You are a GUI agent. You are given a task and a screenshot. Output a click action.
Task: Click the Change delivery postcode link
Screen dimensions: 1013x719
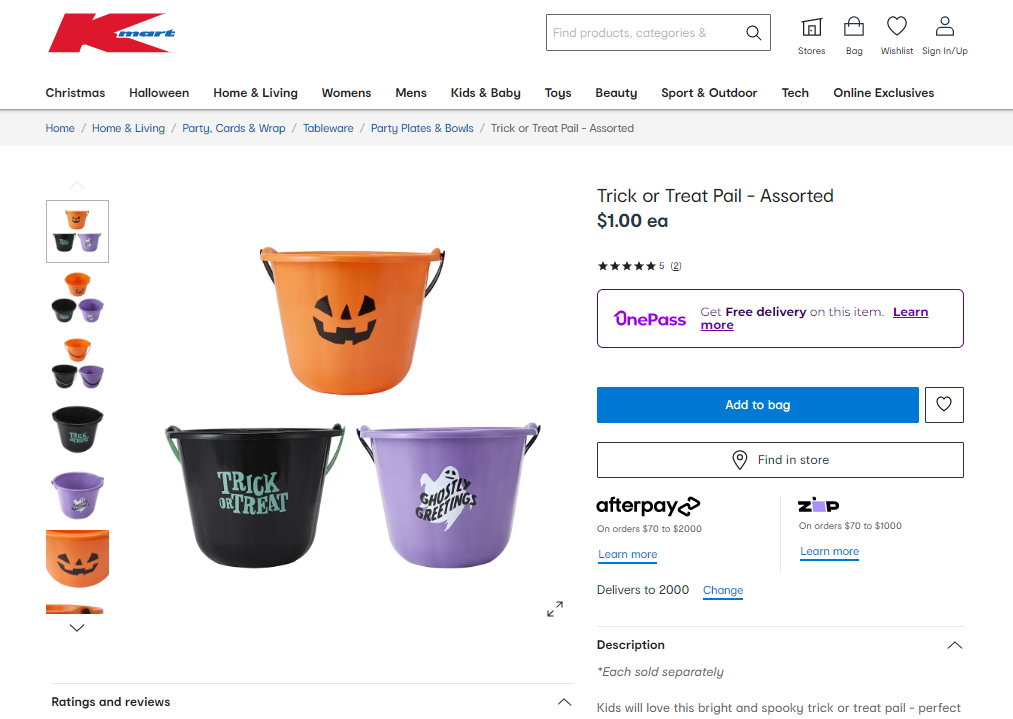(x=723, y=590)
